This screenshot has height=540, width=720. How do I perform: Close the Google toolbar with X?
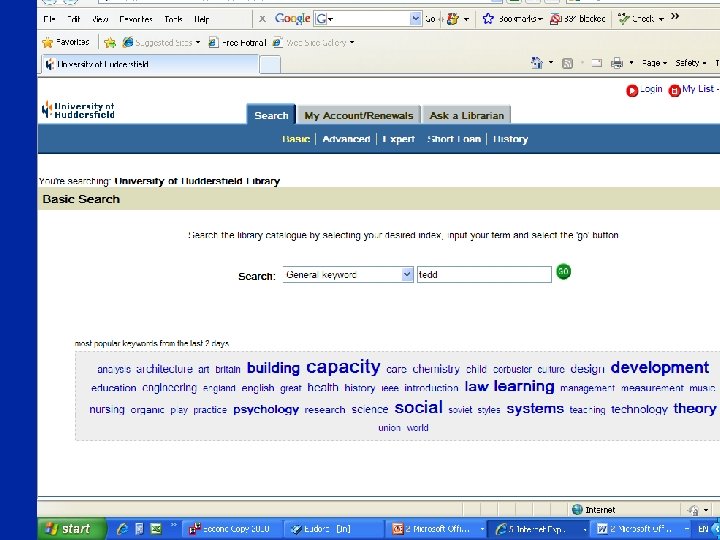coord(262,19)
